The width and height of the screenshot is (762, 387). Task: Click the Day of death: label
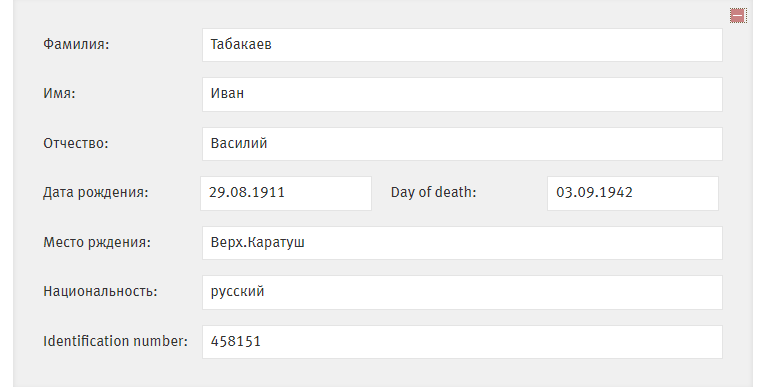pyautogui.click(x=433, y=193)
